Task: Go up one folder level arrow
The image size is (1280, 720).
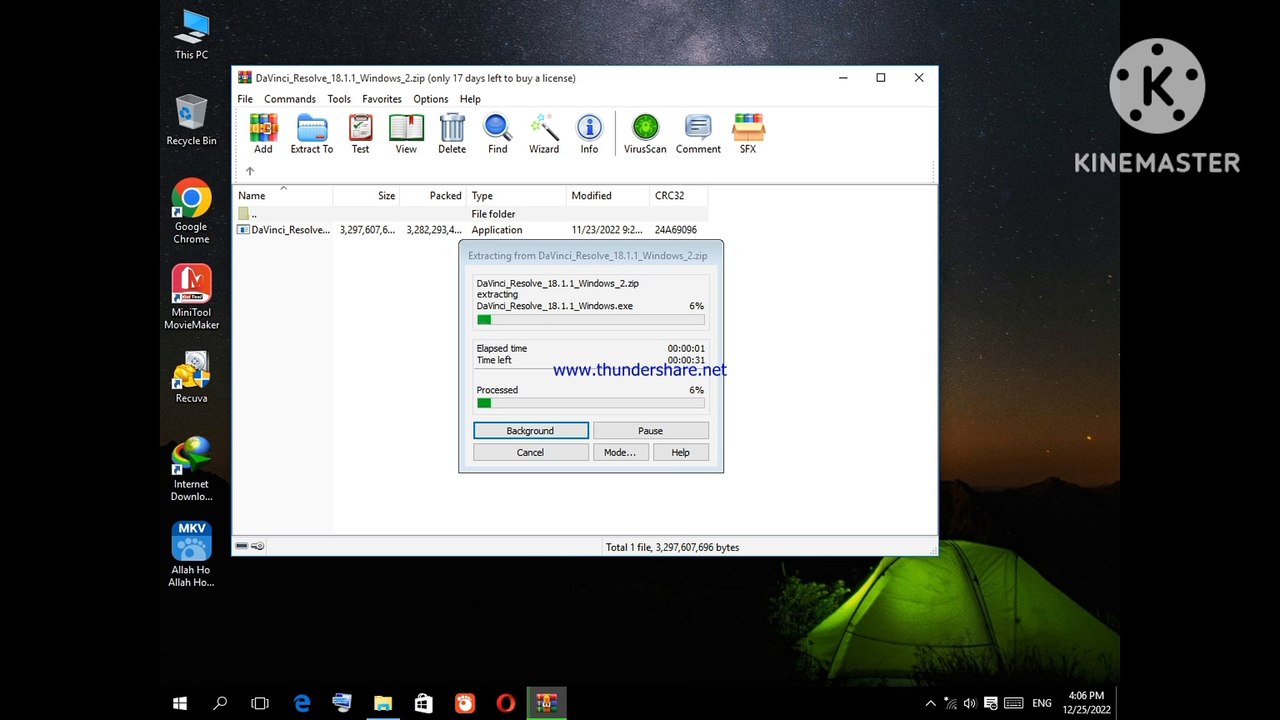Action: (x=250, y=171)
